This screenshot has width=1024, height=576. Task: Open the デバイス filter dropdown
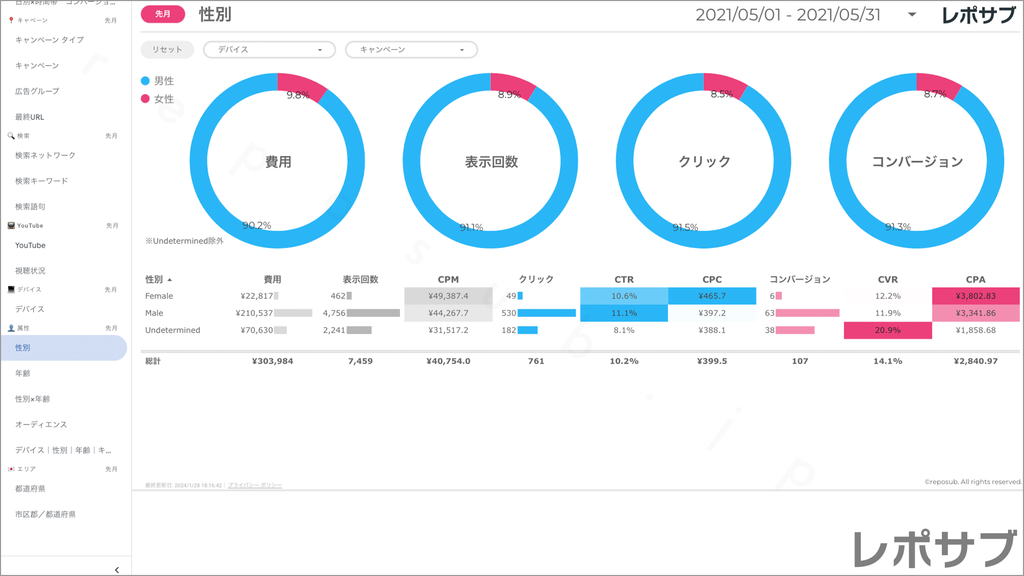click(269, 49)
